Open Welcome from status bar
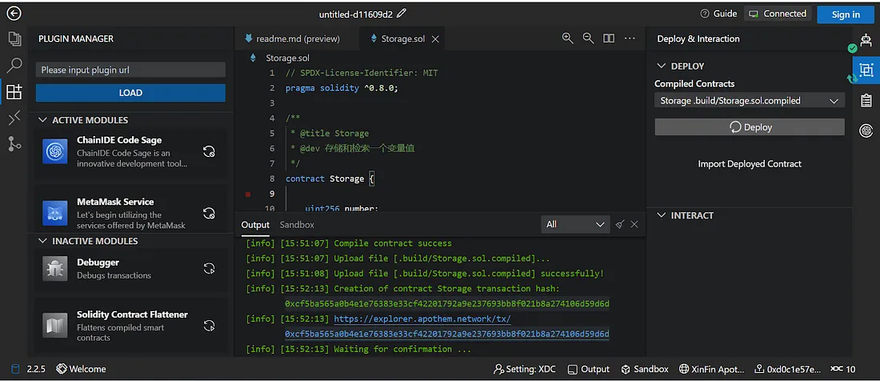This screenshot has height=381, width=880. (81, 369)
